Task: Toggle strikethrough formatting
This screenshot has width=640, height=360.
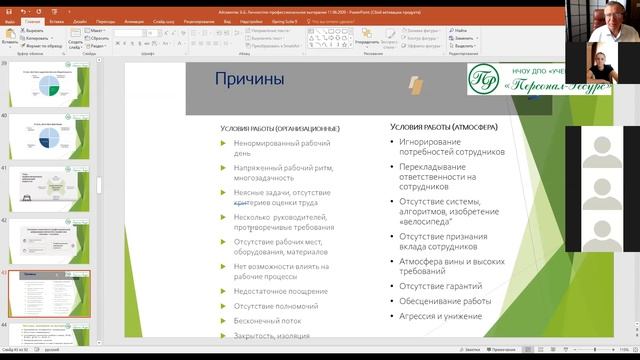Action: tap(147, 43)
